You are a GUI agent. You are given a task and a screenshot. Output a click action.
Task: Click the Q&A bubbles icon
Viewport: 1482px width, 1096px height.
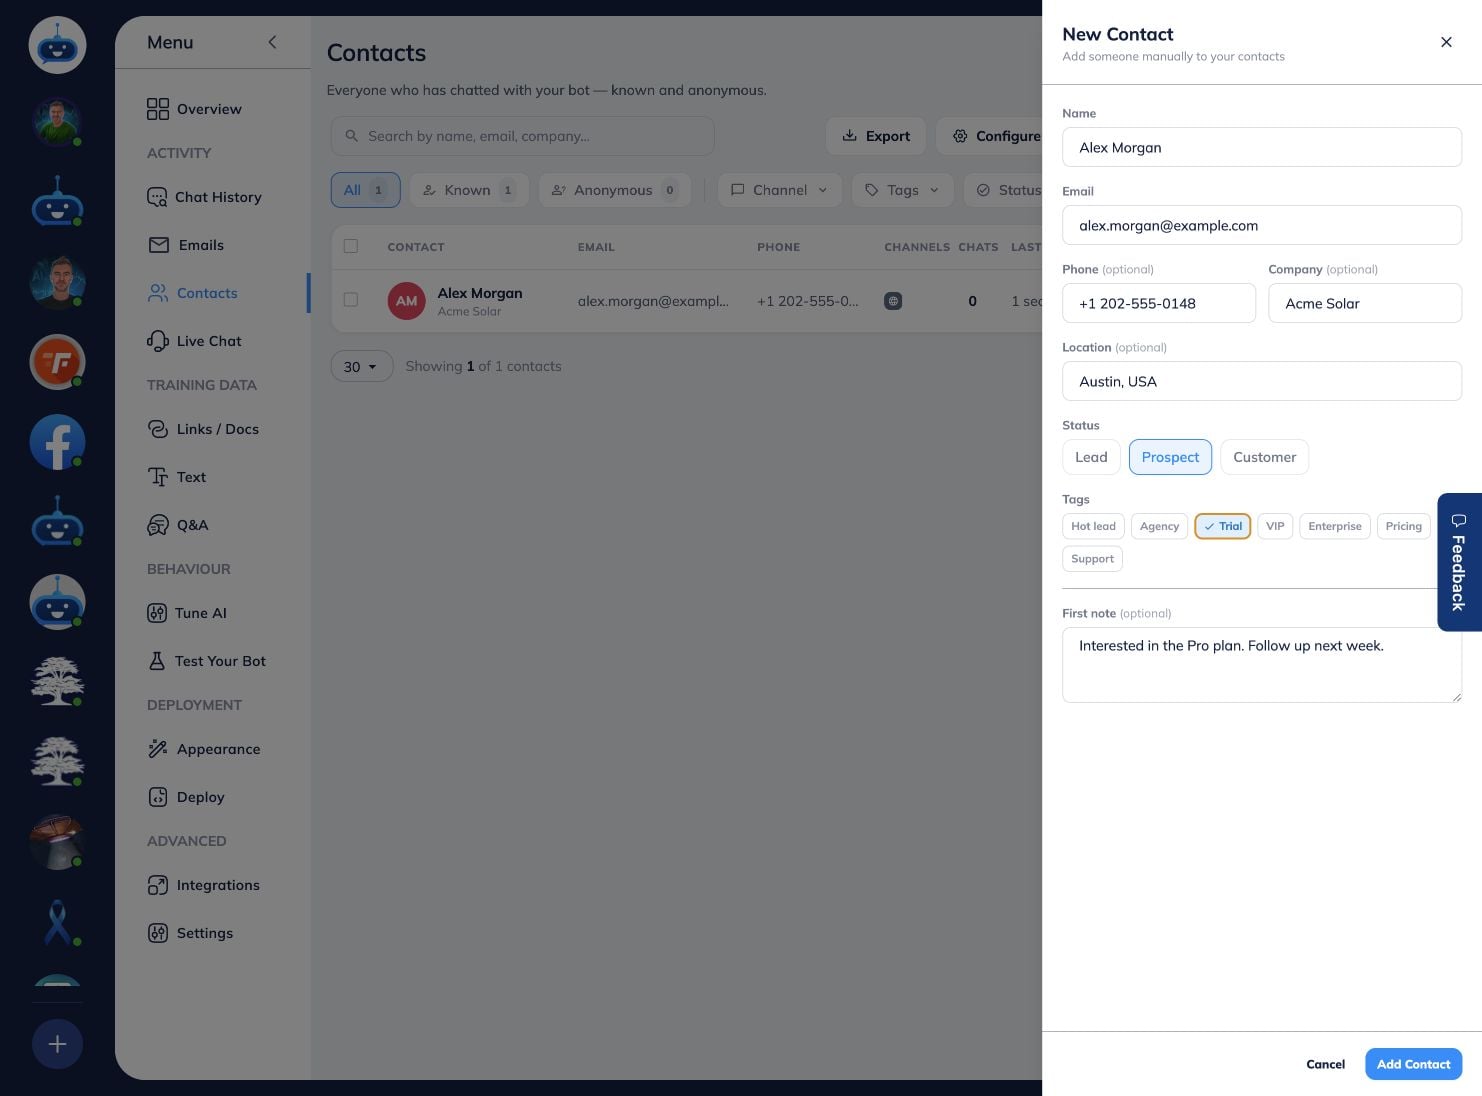pyautogui.click(x=158, y=525)
